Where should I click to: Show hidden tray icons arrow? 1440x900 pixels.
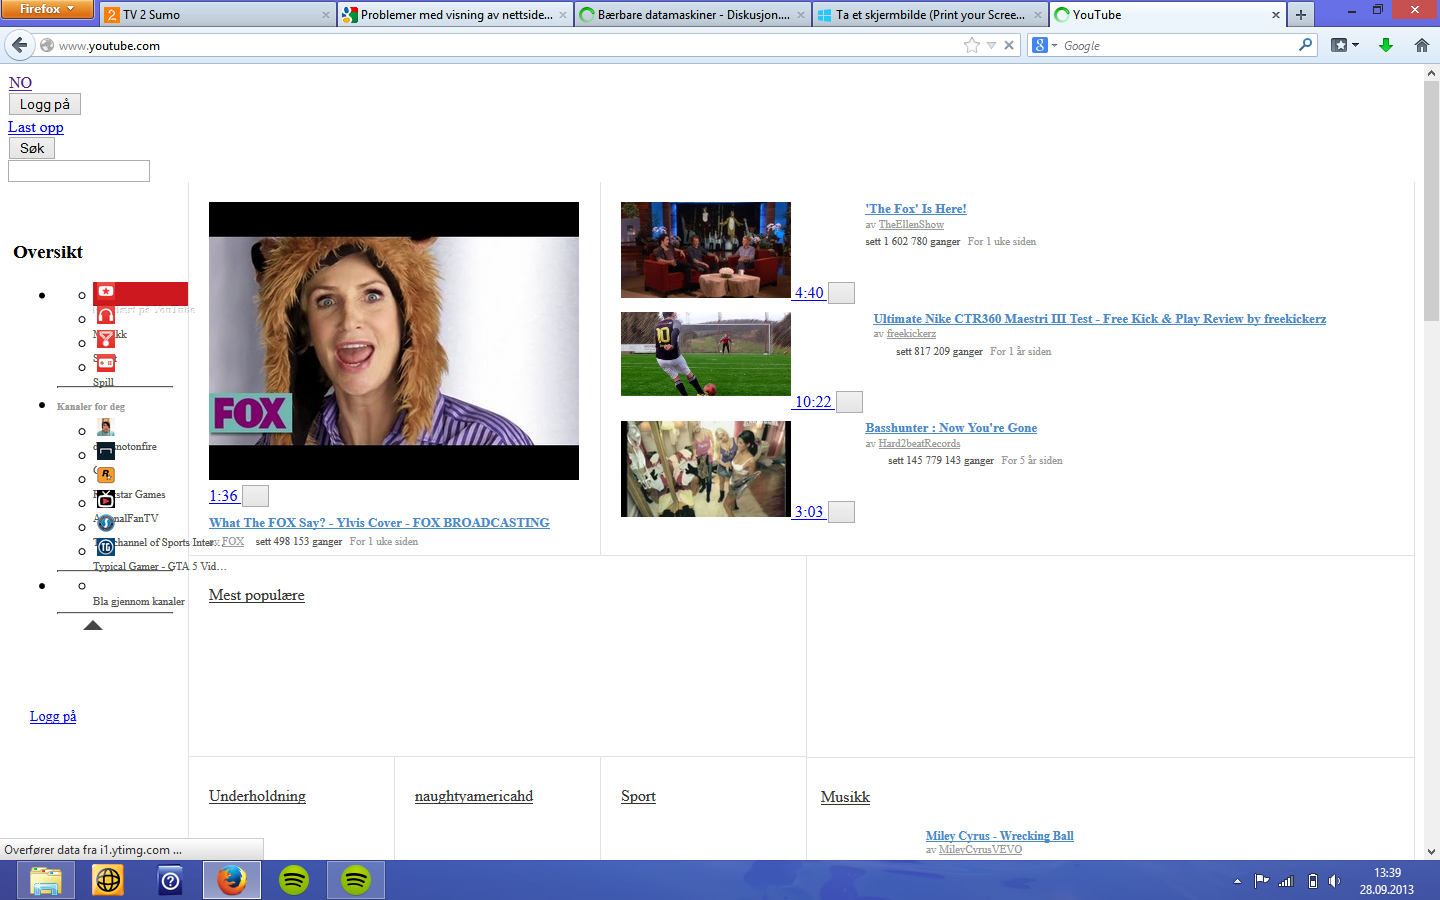pos(1237,881)
